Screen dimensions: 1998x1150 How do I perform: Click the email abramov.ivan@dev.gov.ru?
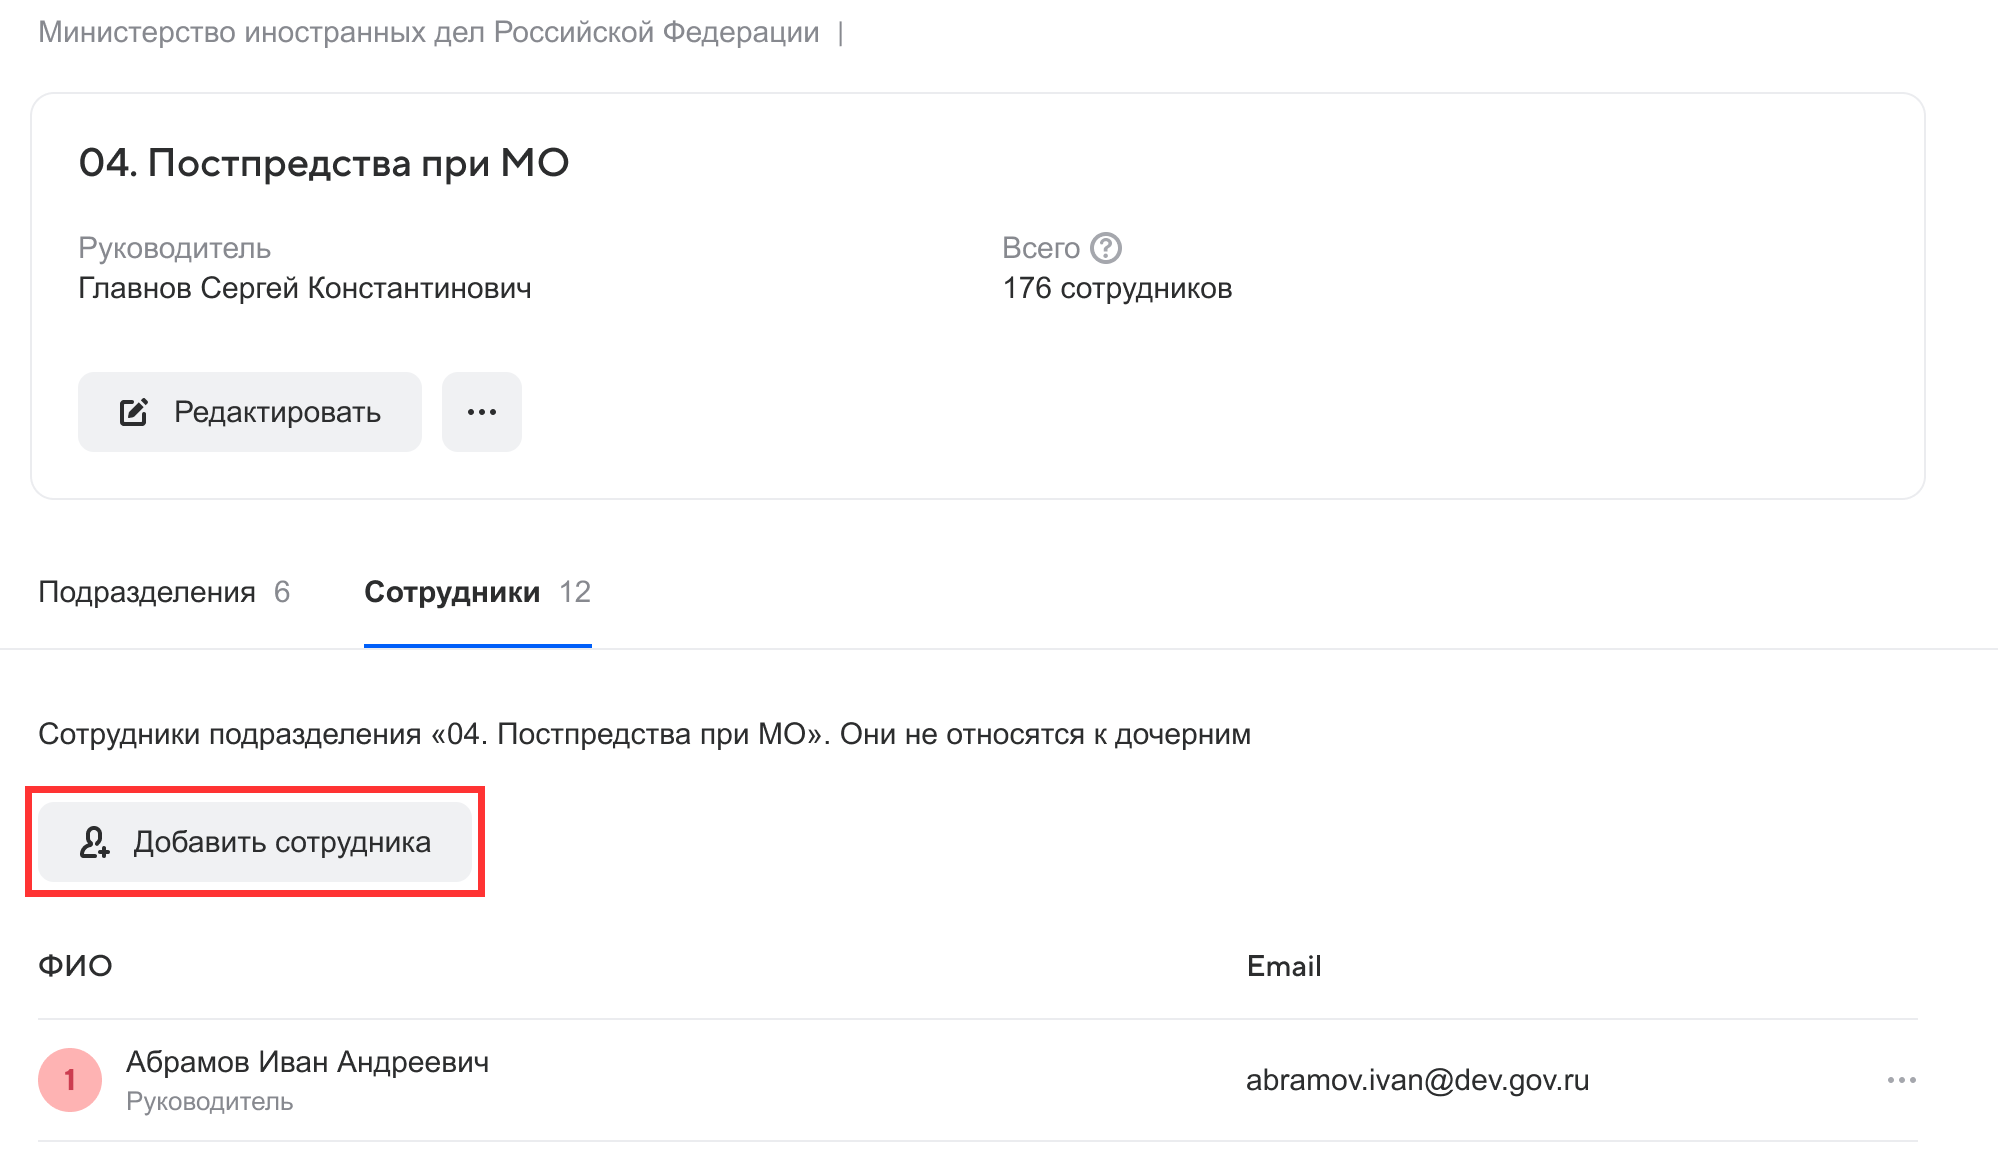coord(1417,1080)
